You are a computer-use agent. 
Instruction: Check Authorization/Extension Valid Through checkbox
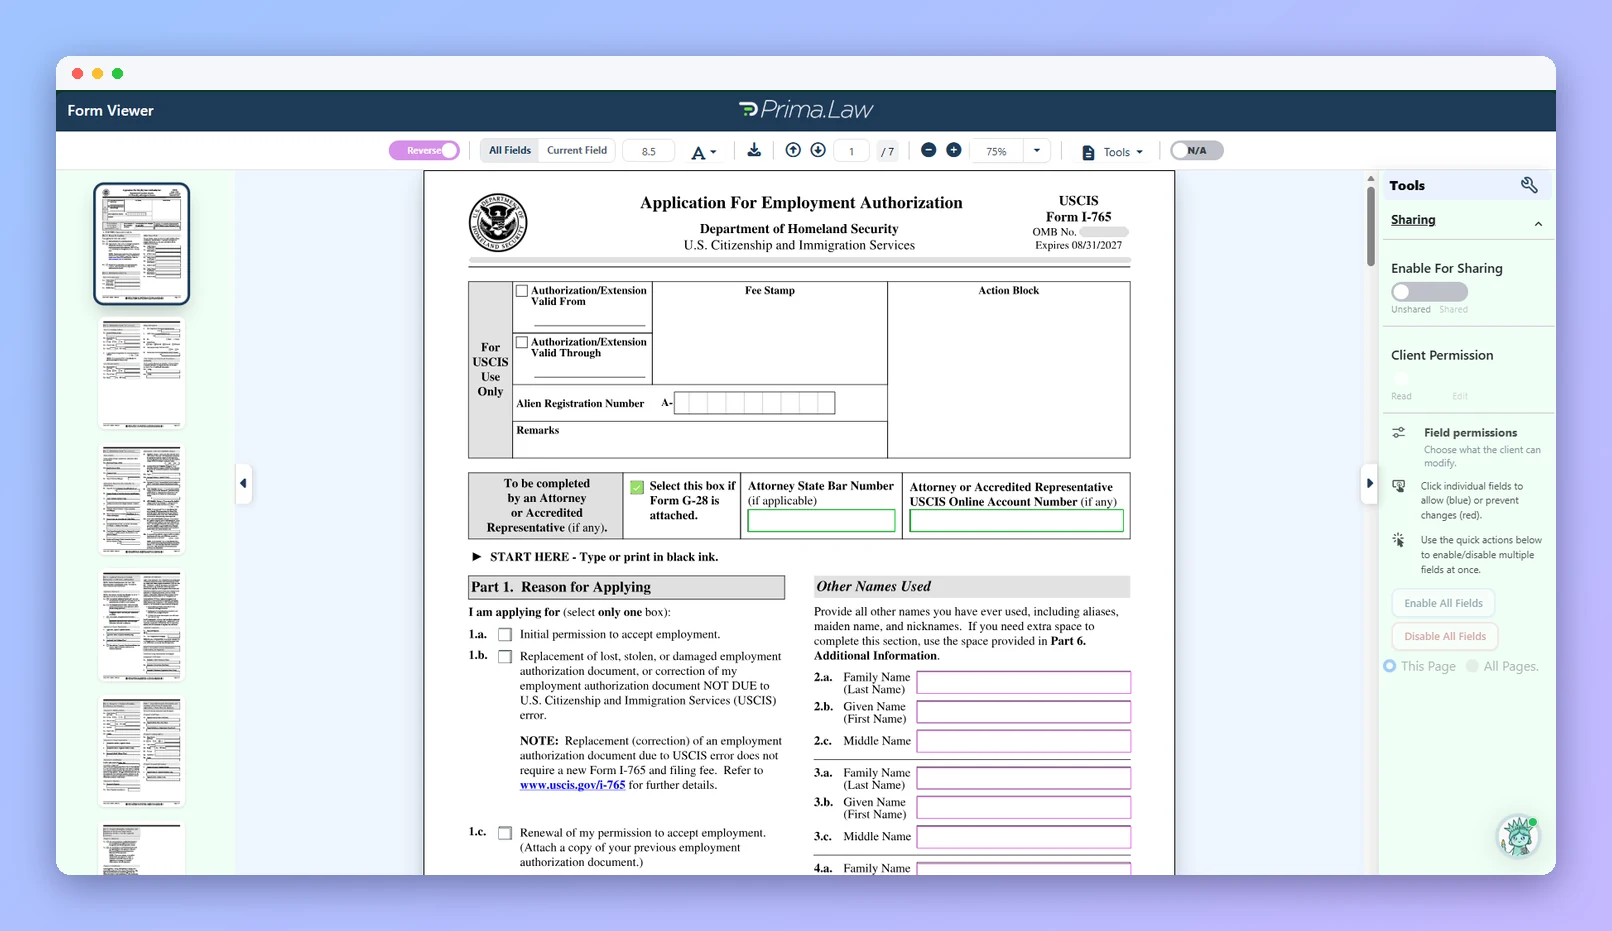(x=522, y=342)
